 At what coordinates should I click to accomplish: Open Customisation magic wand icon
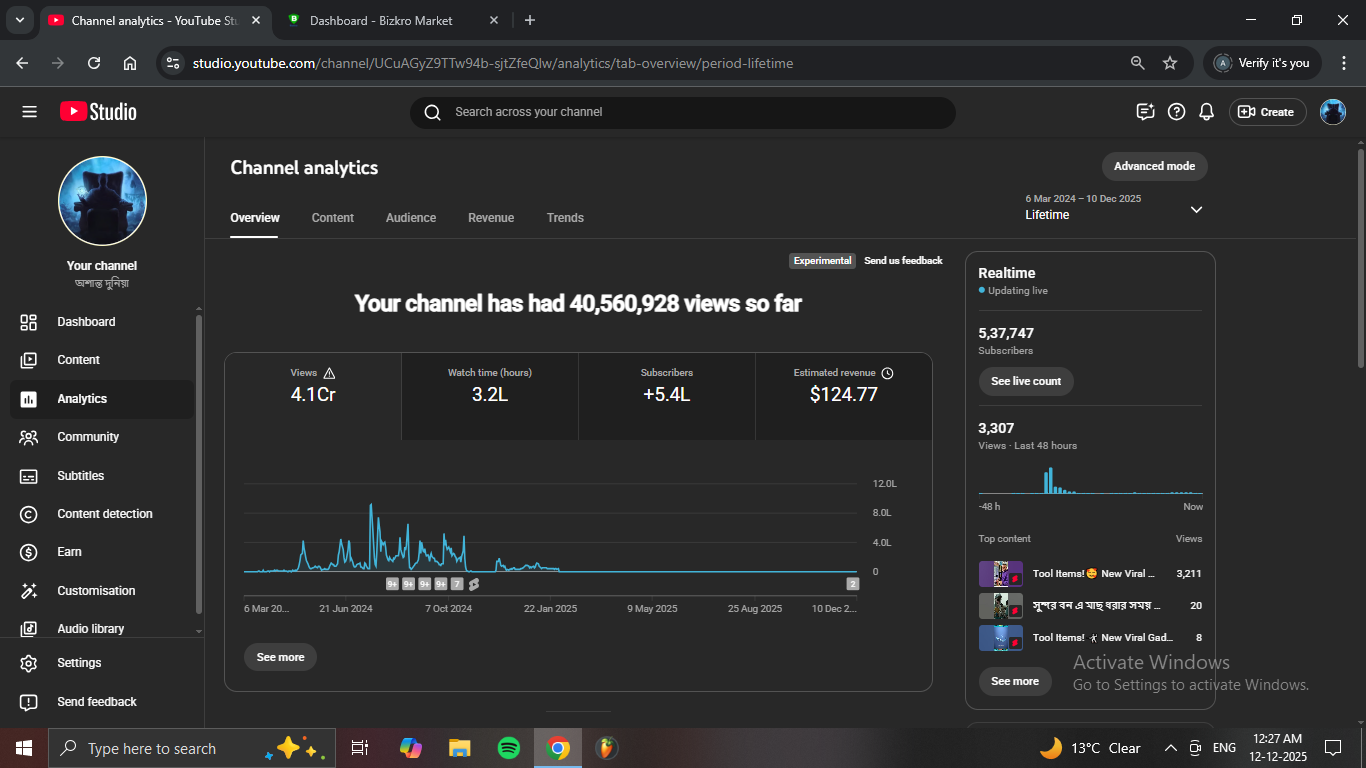click(x=29, y=591)
